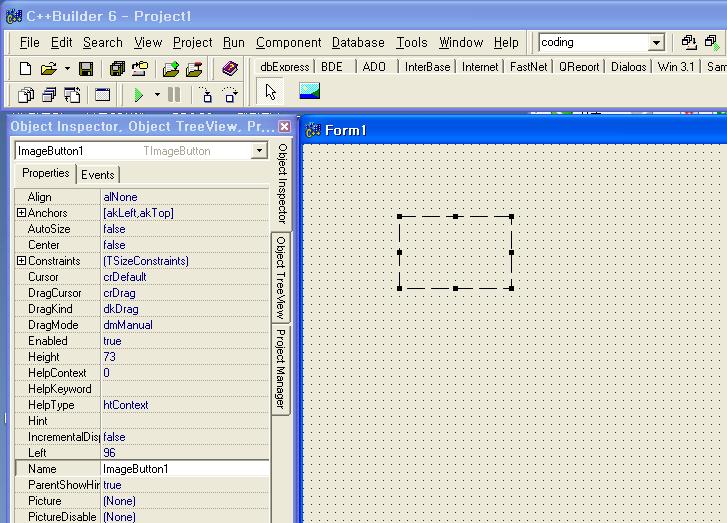This screenshot has width=727, height=523.
Task: Open the Component menu
Action: click(288, 43)
